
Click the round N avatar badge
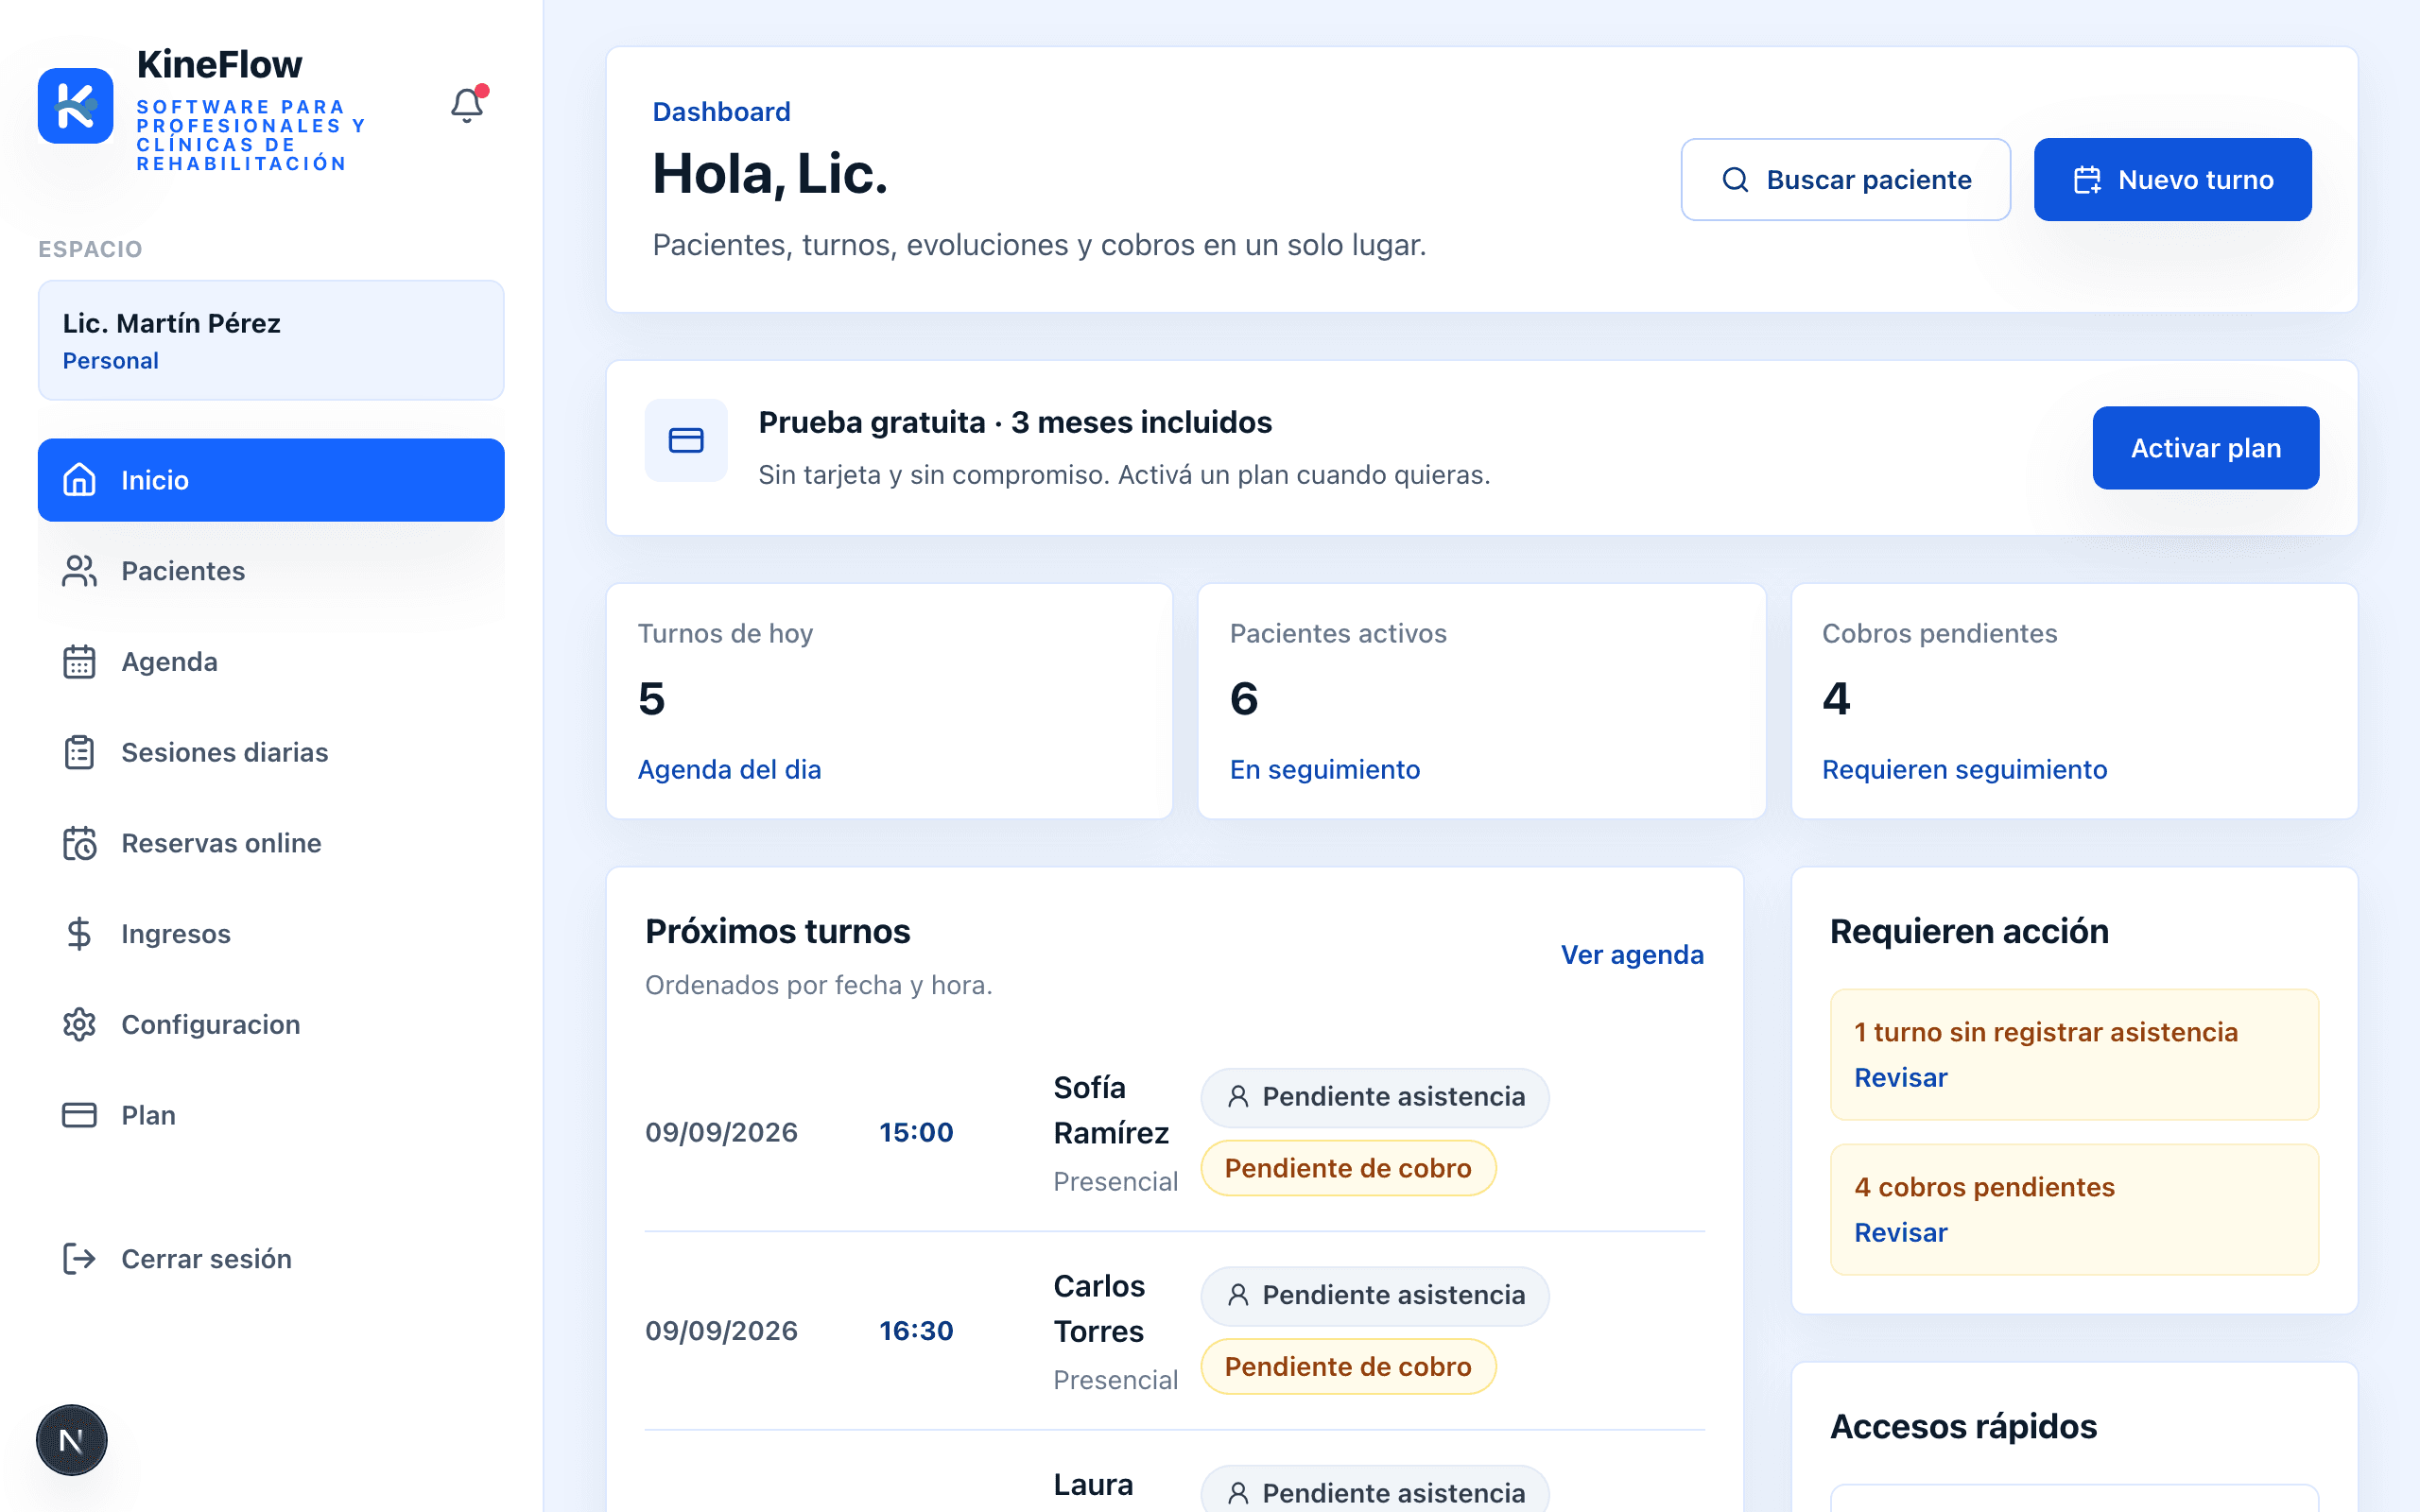pos(71,1440)
